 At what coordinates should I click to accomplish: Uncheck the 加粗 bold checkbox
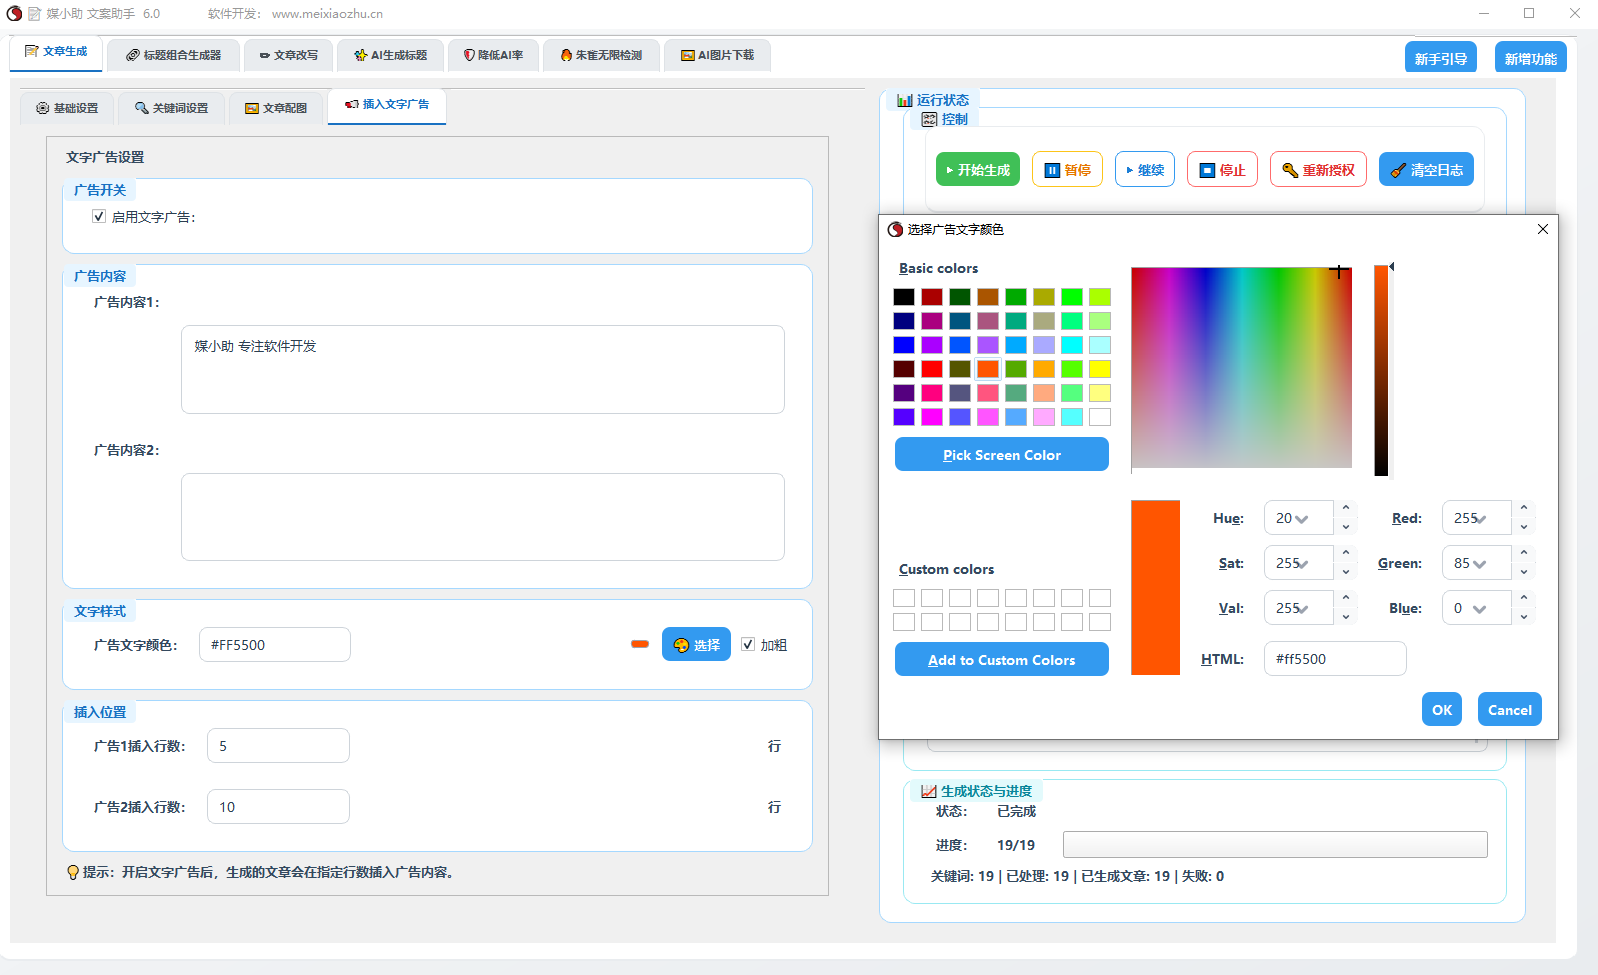coord(748,645)
